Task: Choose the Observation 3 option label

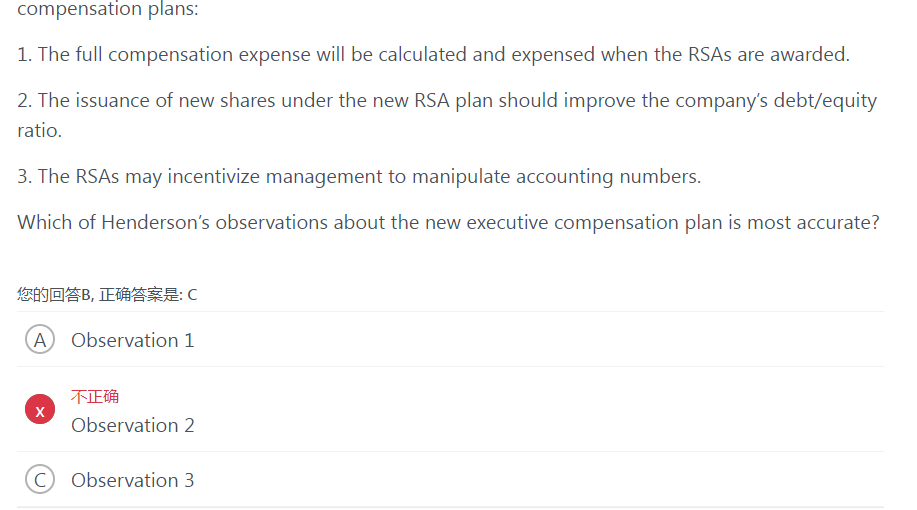Action: [133, 480]
